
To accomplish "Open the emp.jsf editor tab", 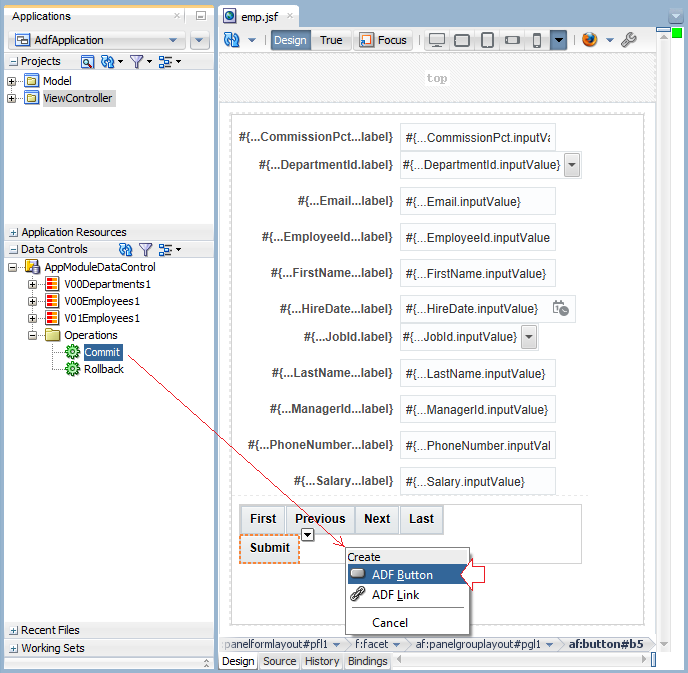I will click(259, 17).
